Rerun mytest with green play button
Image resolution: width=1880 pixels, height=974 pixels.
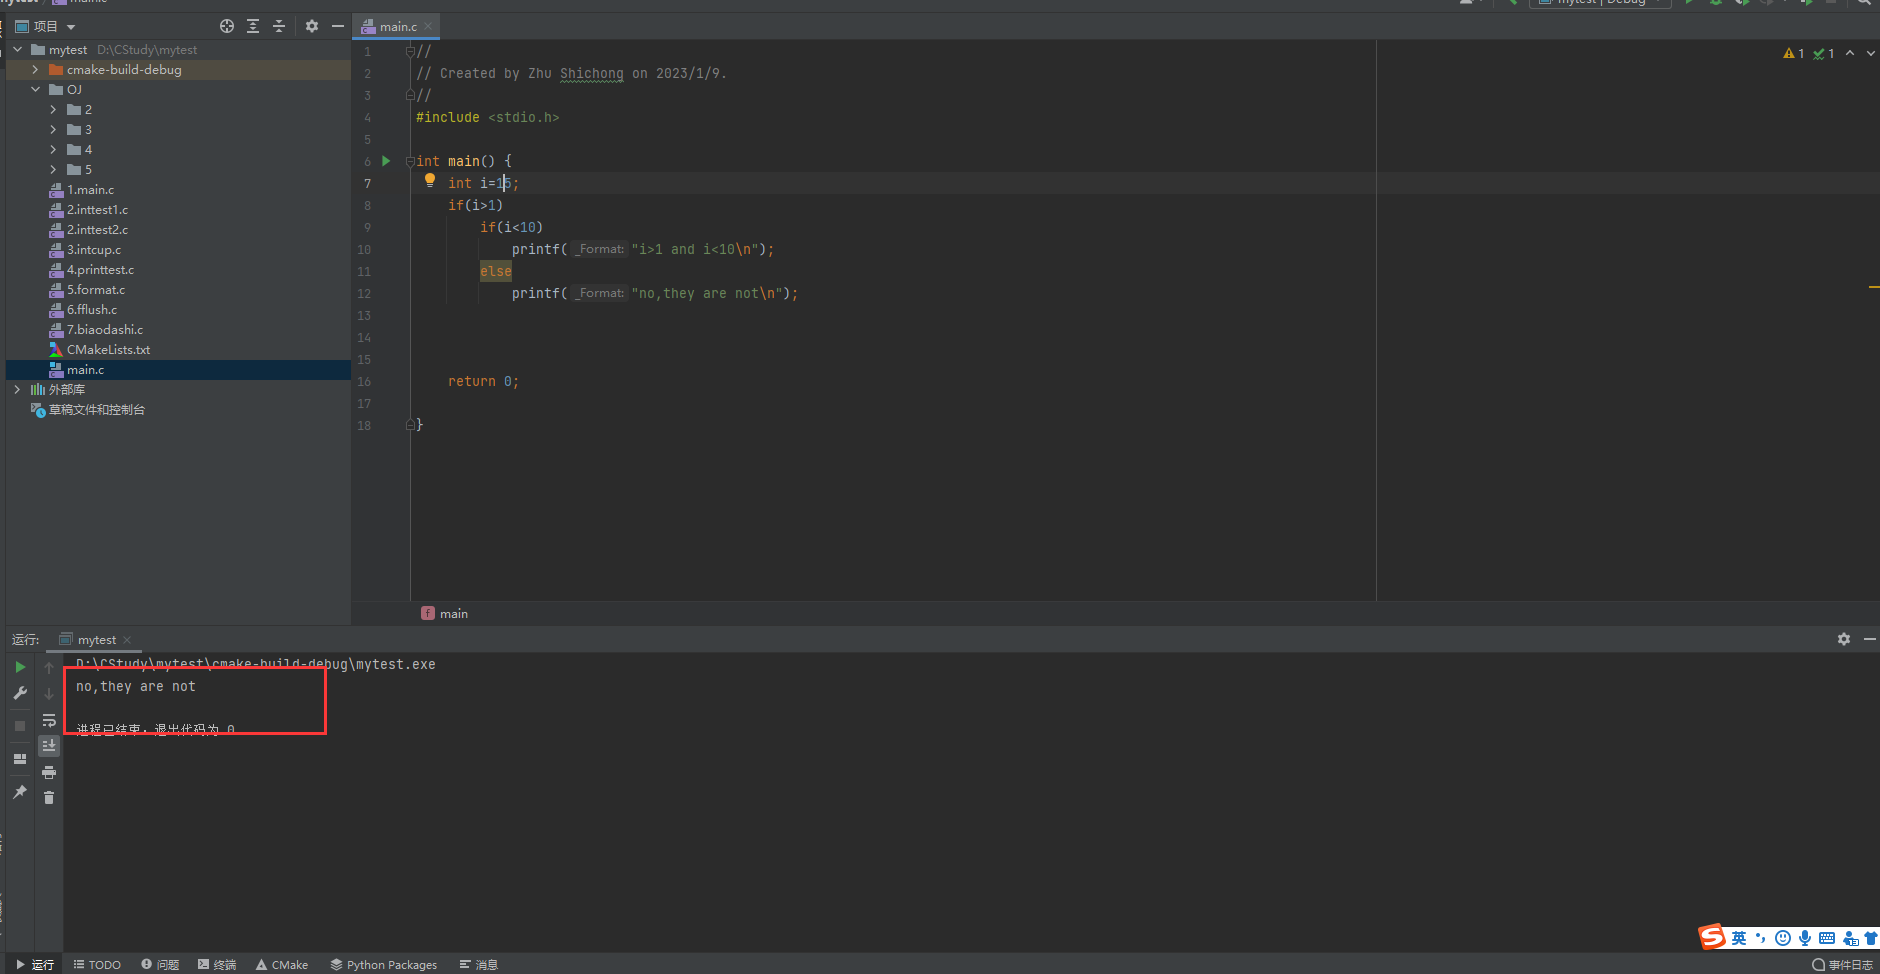point(20,667)
